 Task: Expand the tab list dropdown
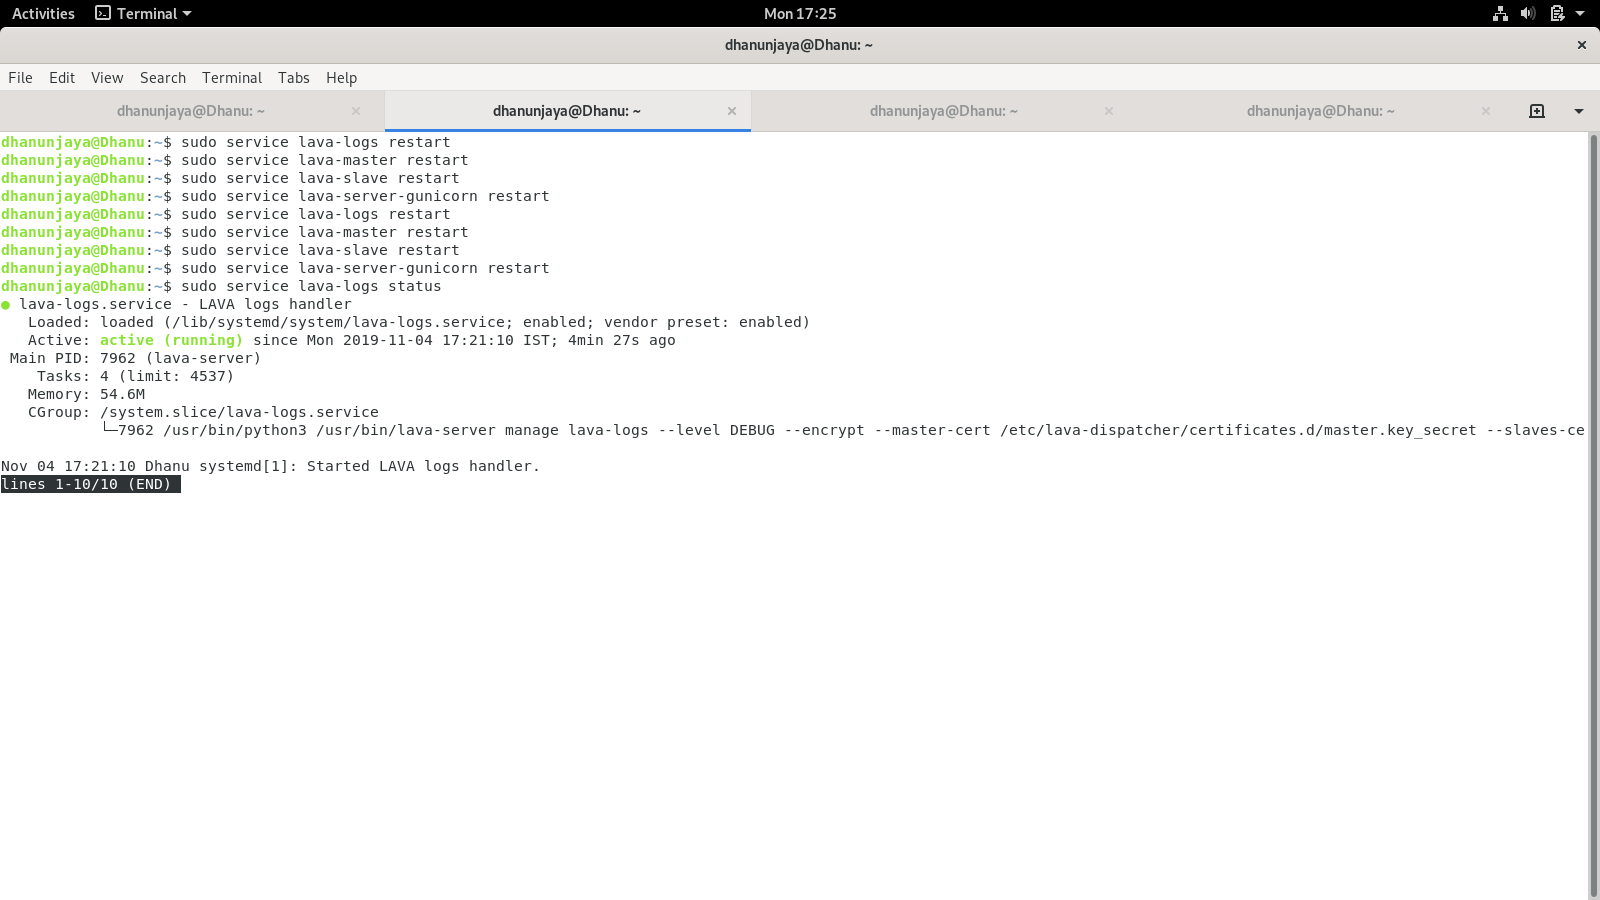tap(1579, 111)
